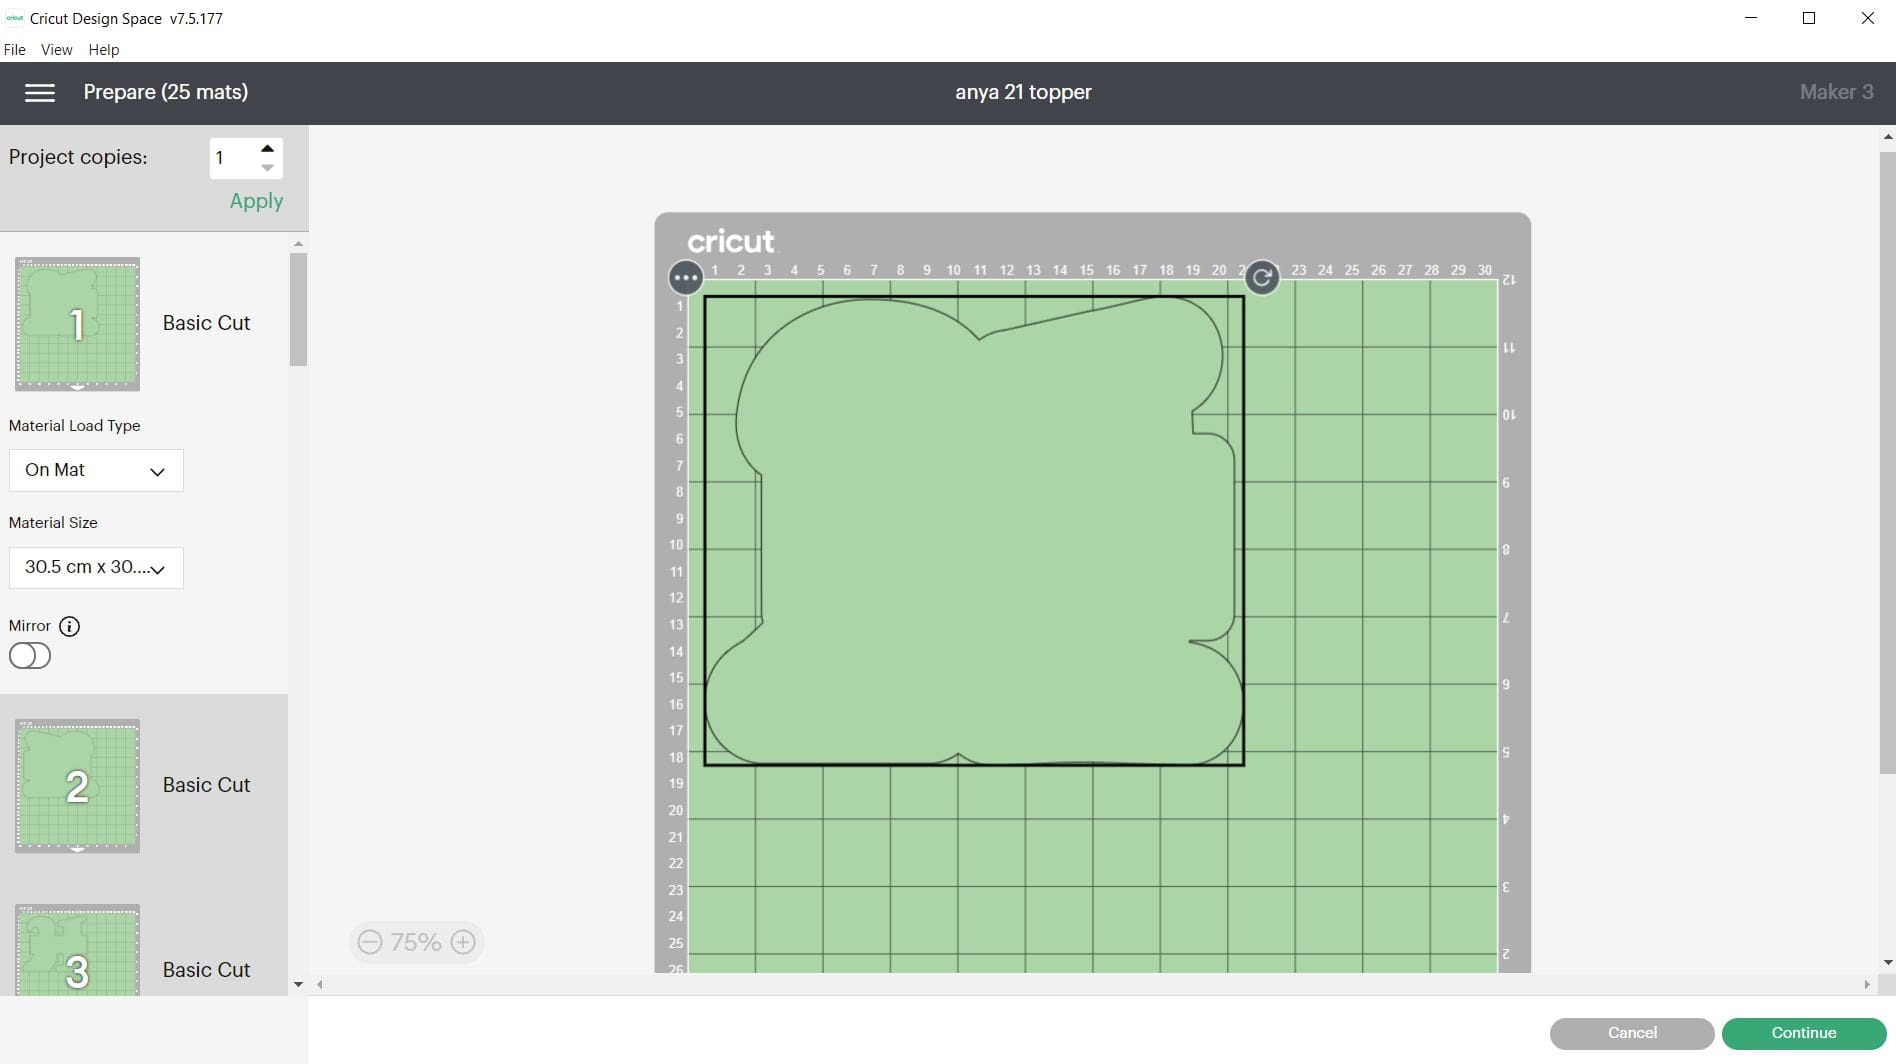Click the green Continue button
The height and width of the screenshot is (1064, 1896).
click(1804, 1033)
